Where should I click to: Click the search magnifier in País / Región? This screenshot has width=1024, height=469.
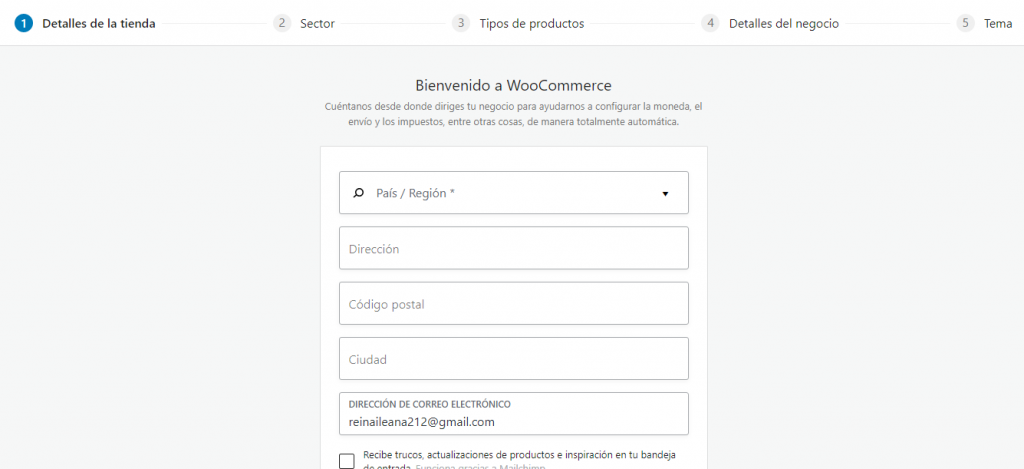point(359,193)
